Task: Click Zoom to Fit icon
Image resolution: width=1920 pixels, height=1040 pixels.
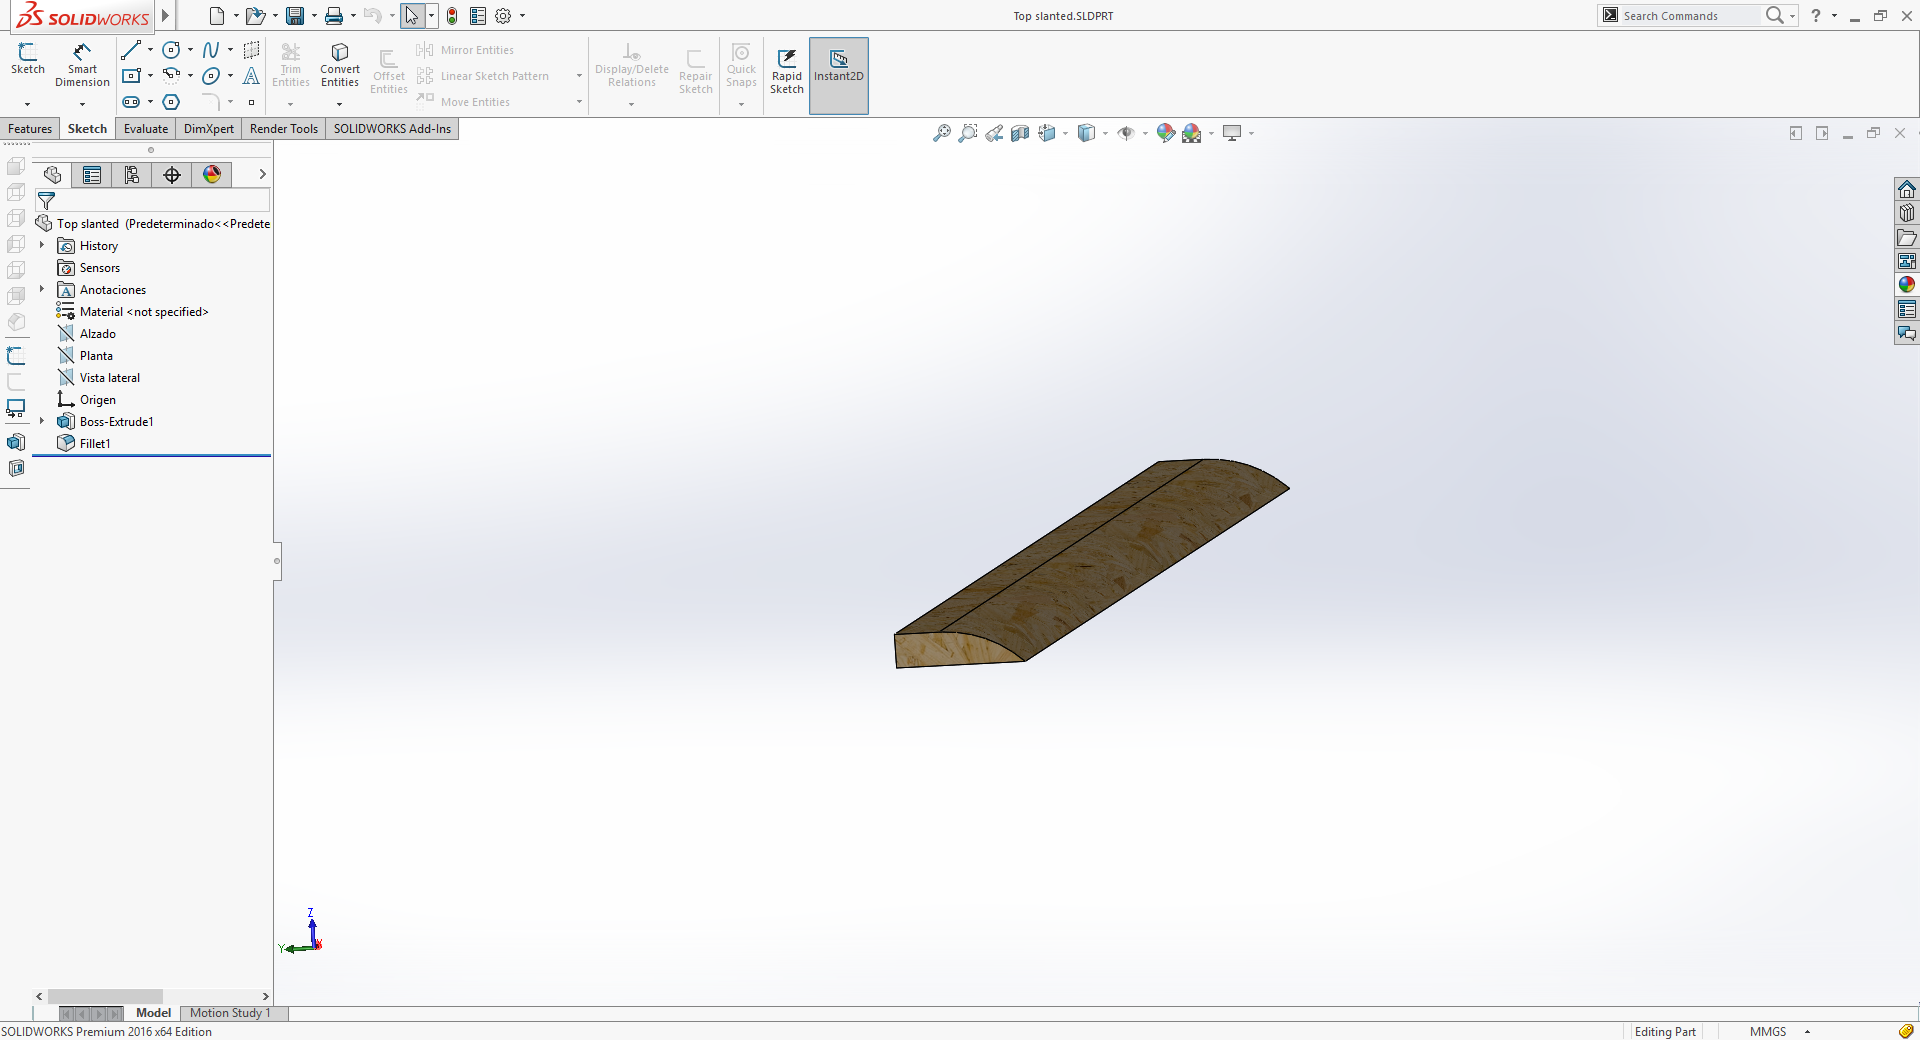Action: (942, 133)
